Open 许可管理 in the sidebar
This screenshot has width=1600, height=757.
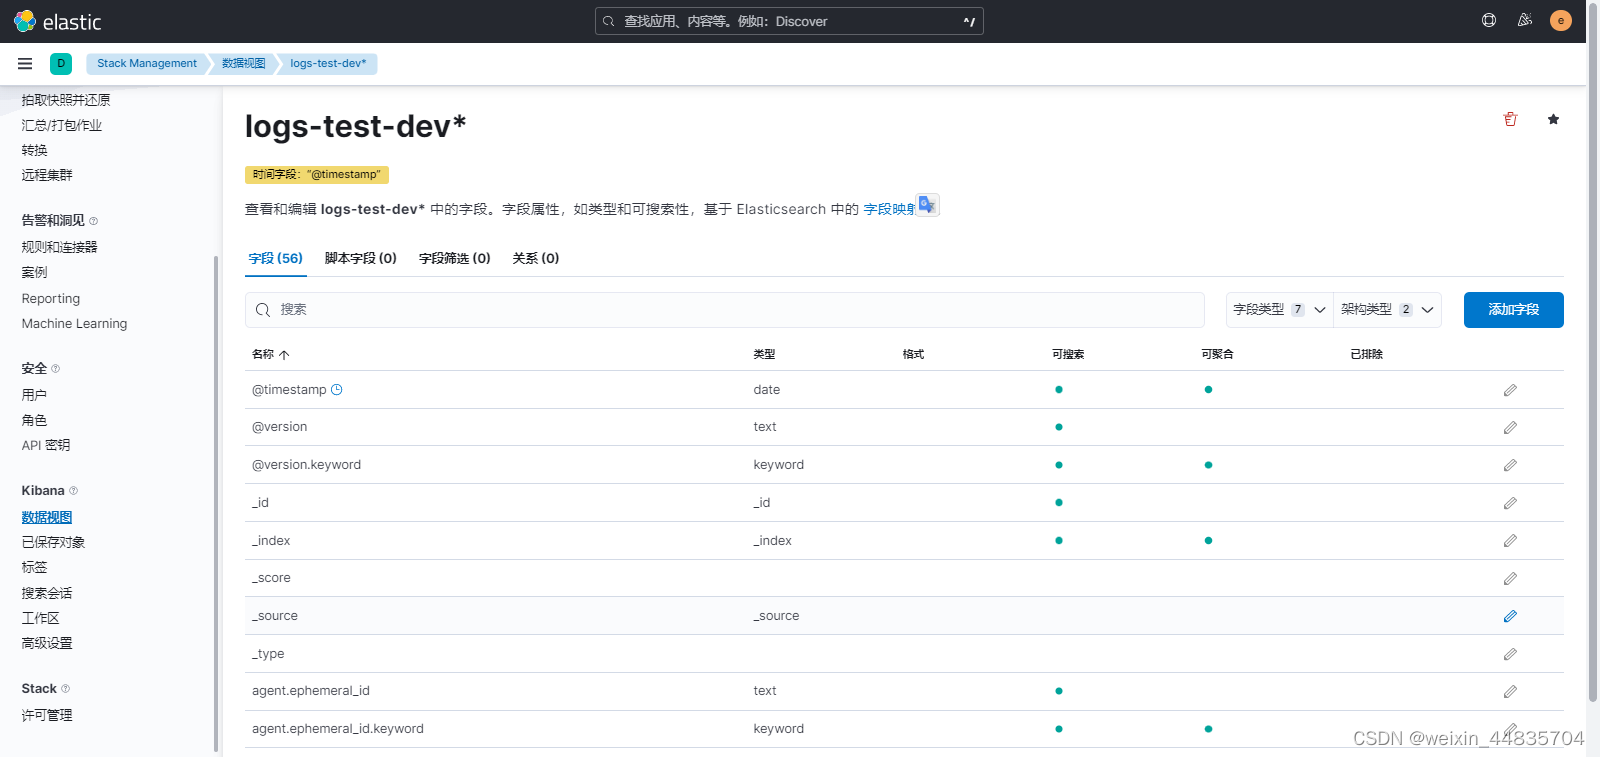point(47,715)
